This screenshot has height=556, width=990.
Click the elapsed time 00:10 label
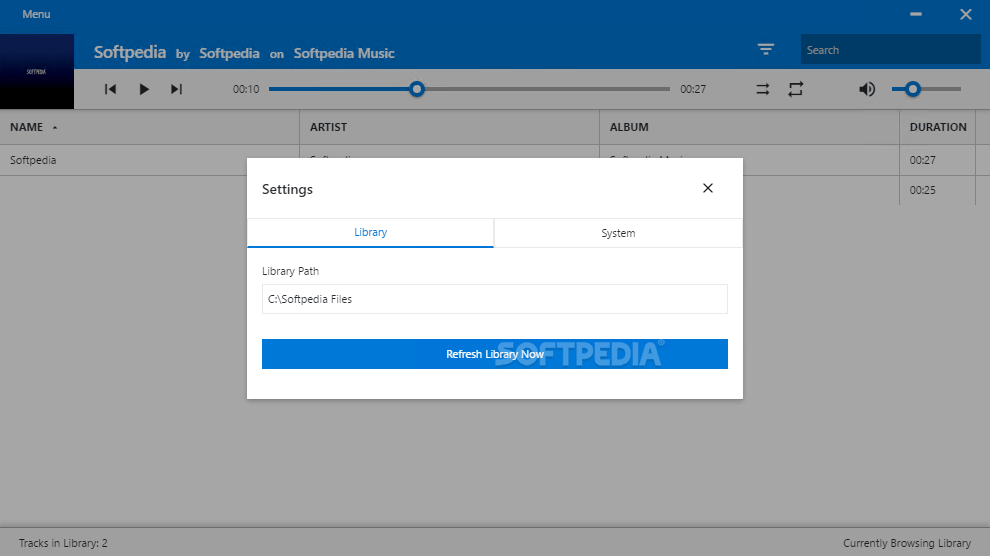click(x=246, y=89)
